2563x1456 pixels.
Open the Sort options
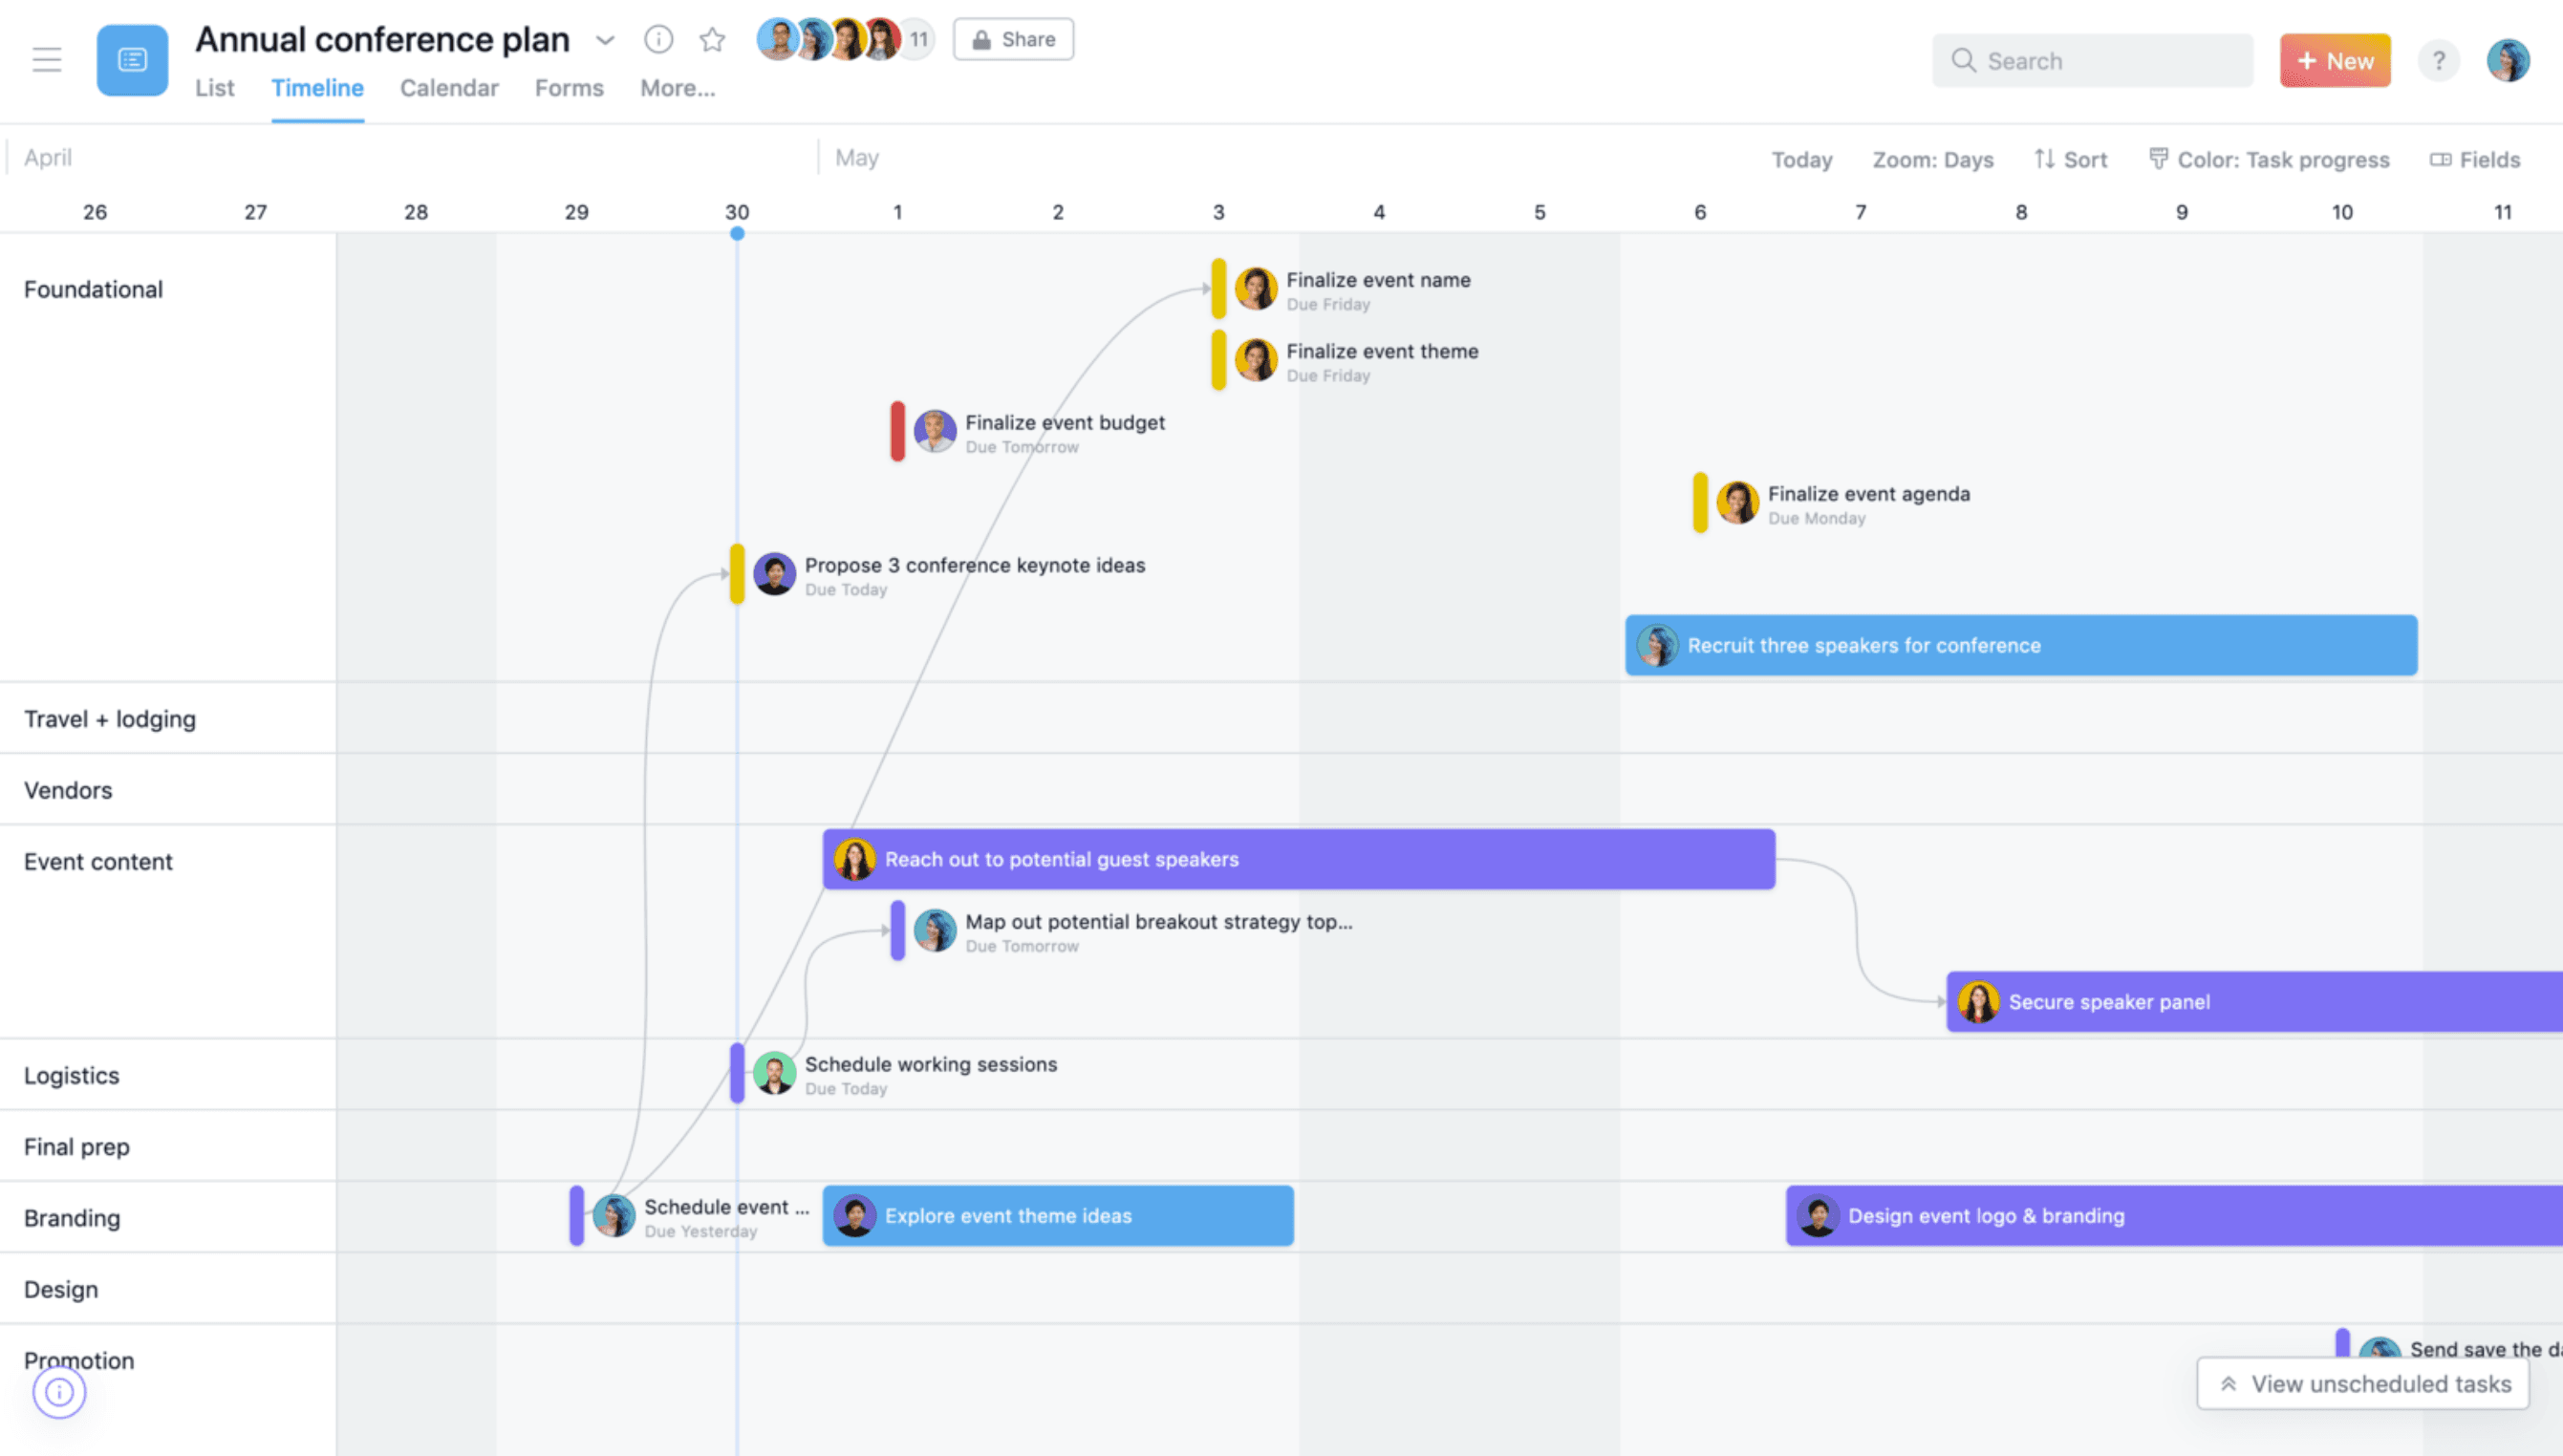pos(2070,159)
